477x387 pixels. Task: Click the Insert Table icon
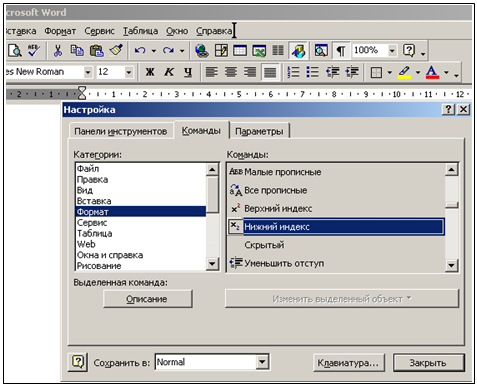pyautogui.click(x=240, y=51)
